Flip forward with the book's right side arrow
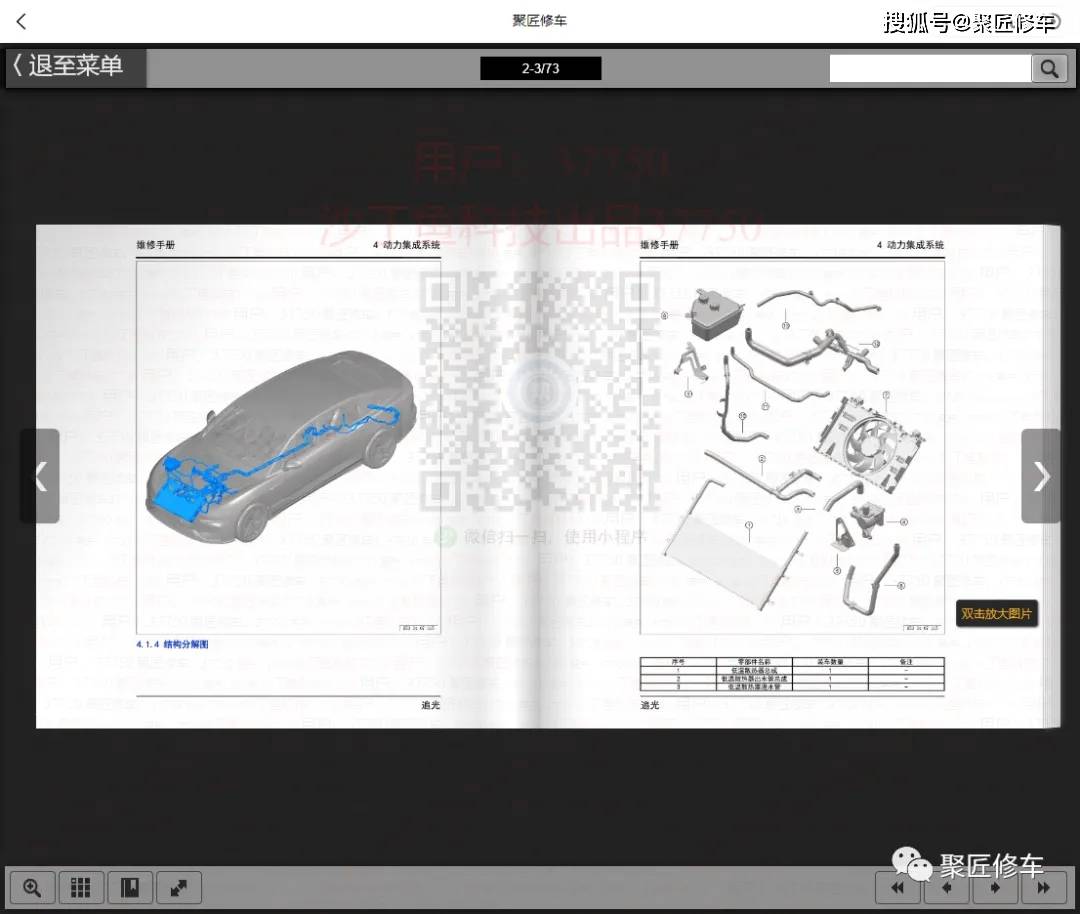 point(1040,476)
